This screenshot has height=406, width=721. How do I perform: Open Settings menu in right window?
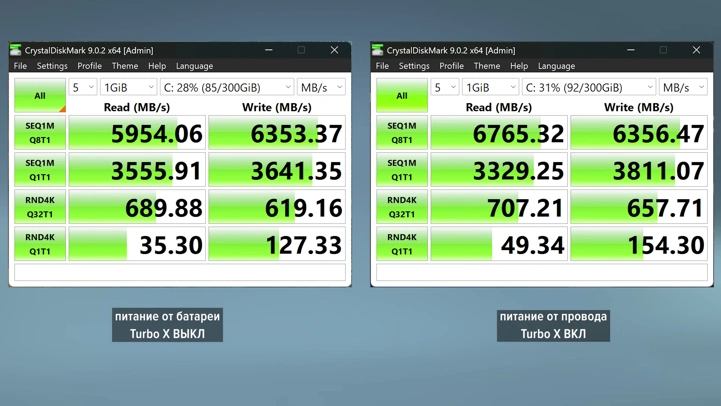click(414, 66)
